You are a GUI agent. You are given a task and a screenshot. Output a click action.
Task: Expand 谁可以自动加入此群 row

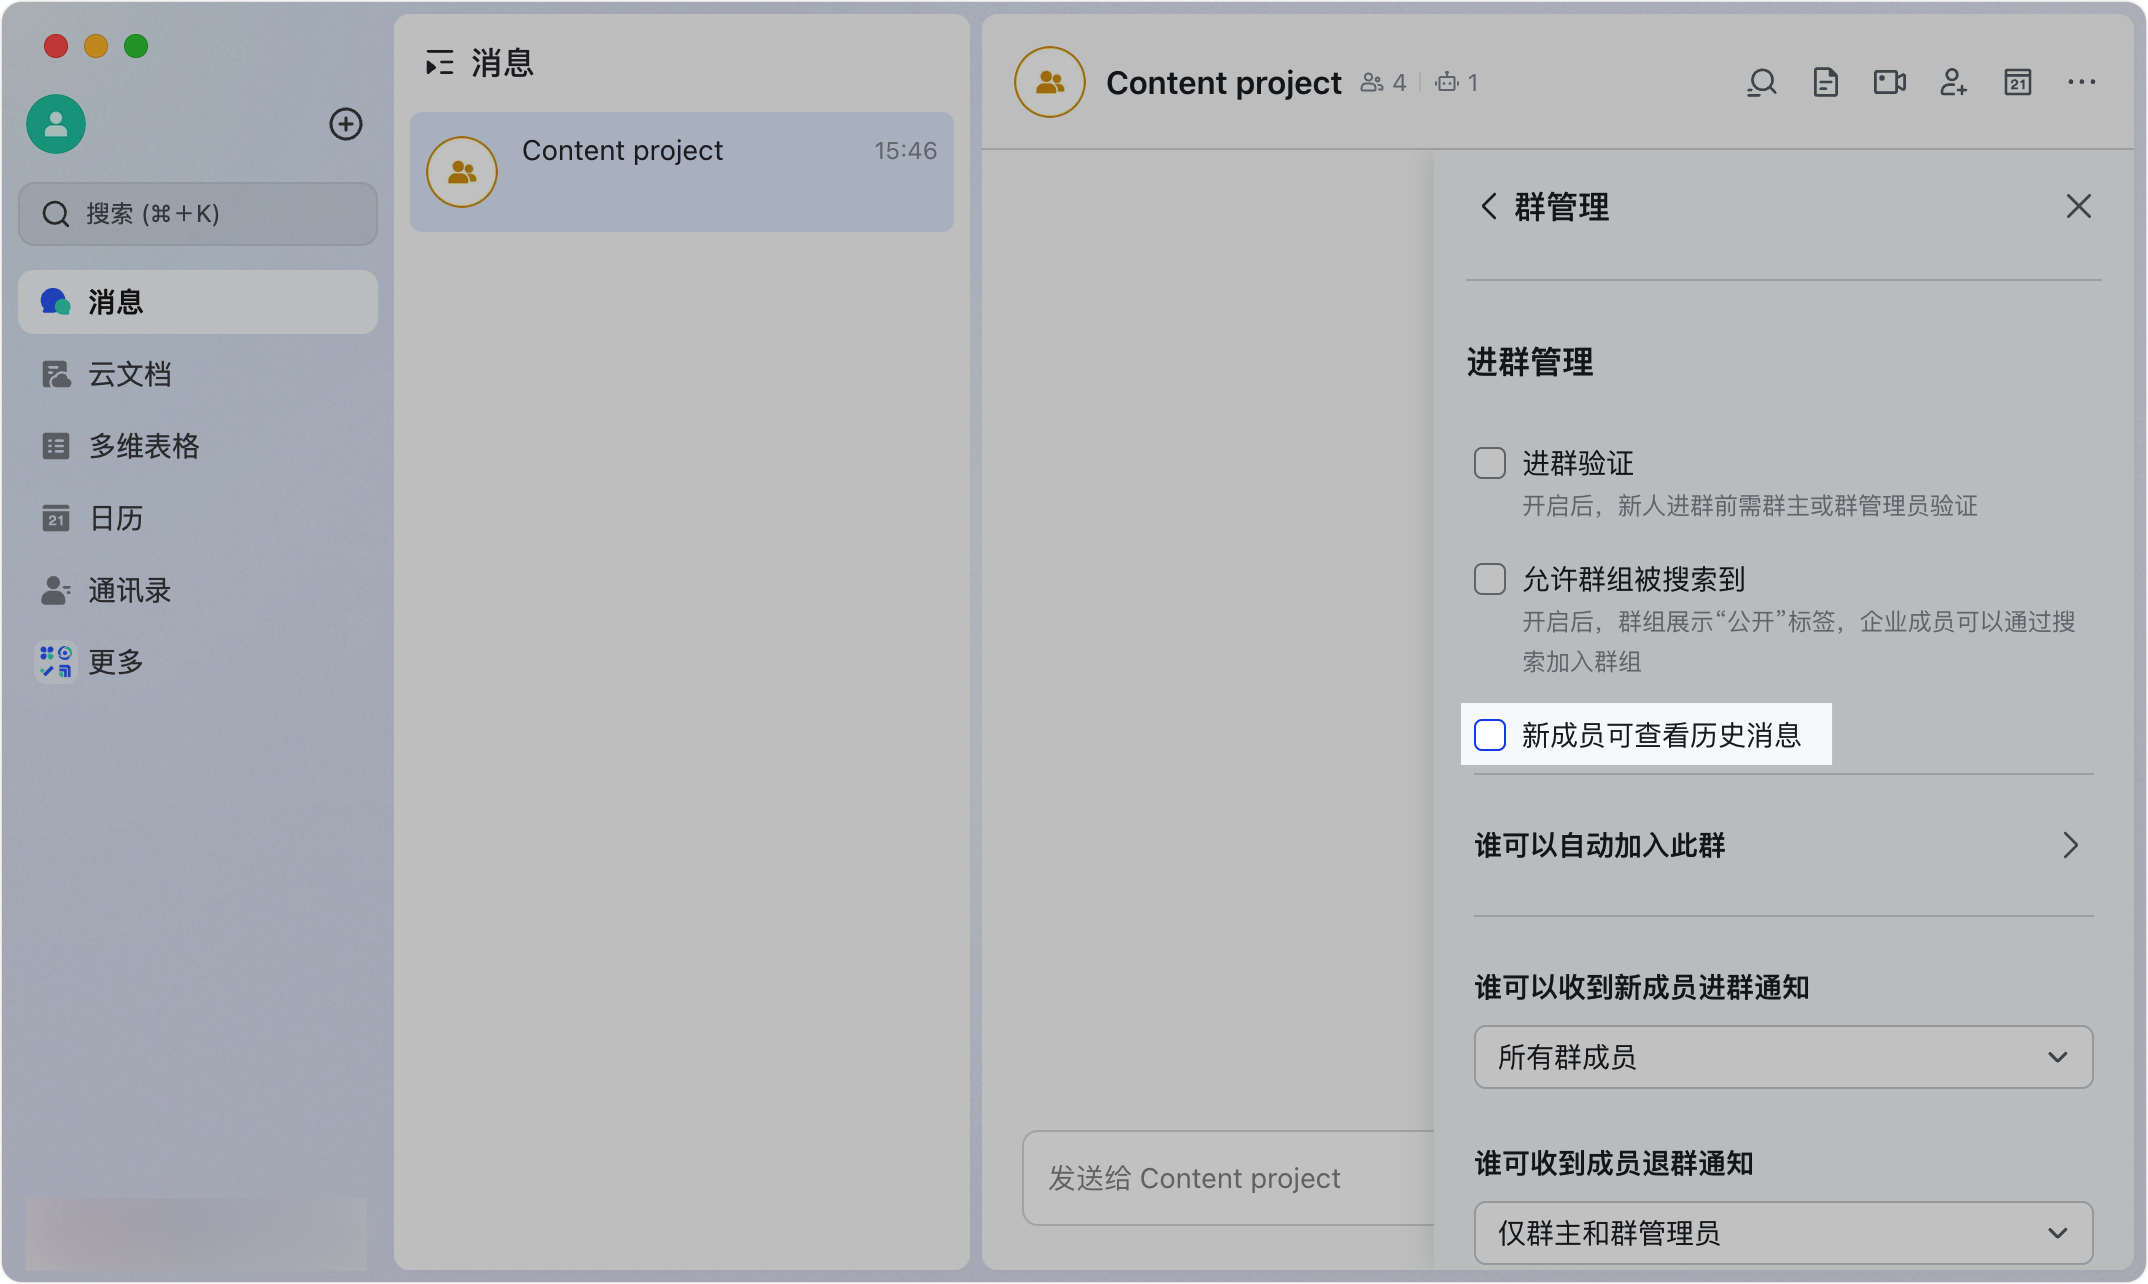coord(1782,846)
